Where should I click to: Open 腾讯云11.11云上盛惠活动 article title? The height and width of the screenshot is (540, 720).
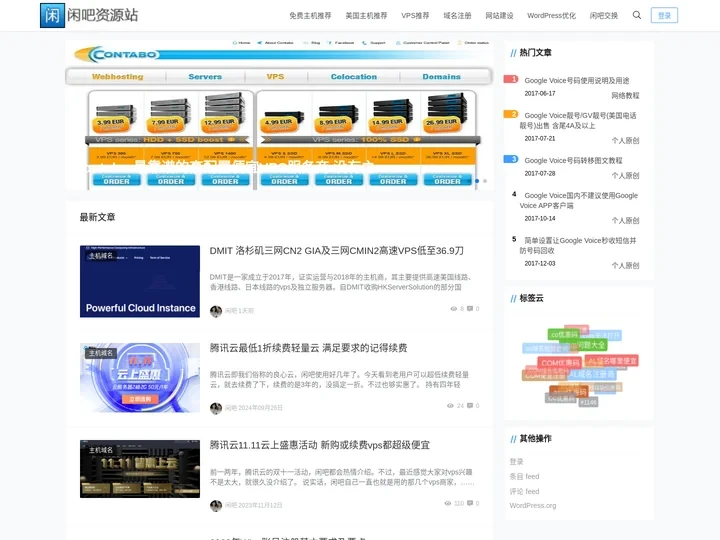tap(320, 445)
